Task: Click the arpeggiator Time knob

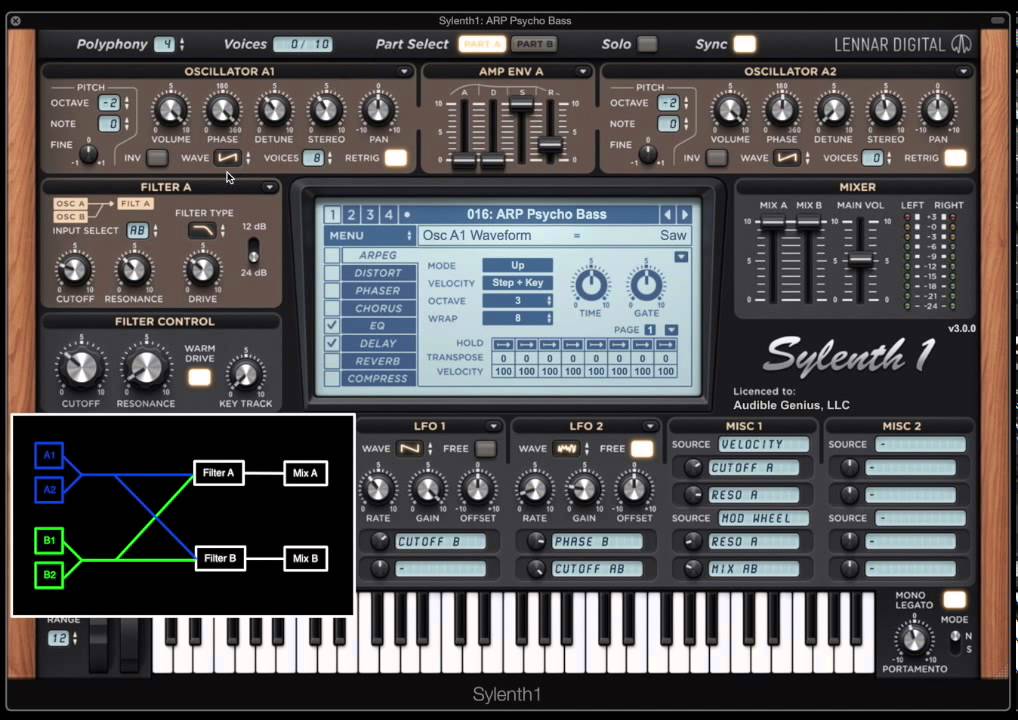Action: pyautogui.click(x=591, y=284)
